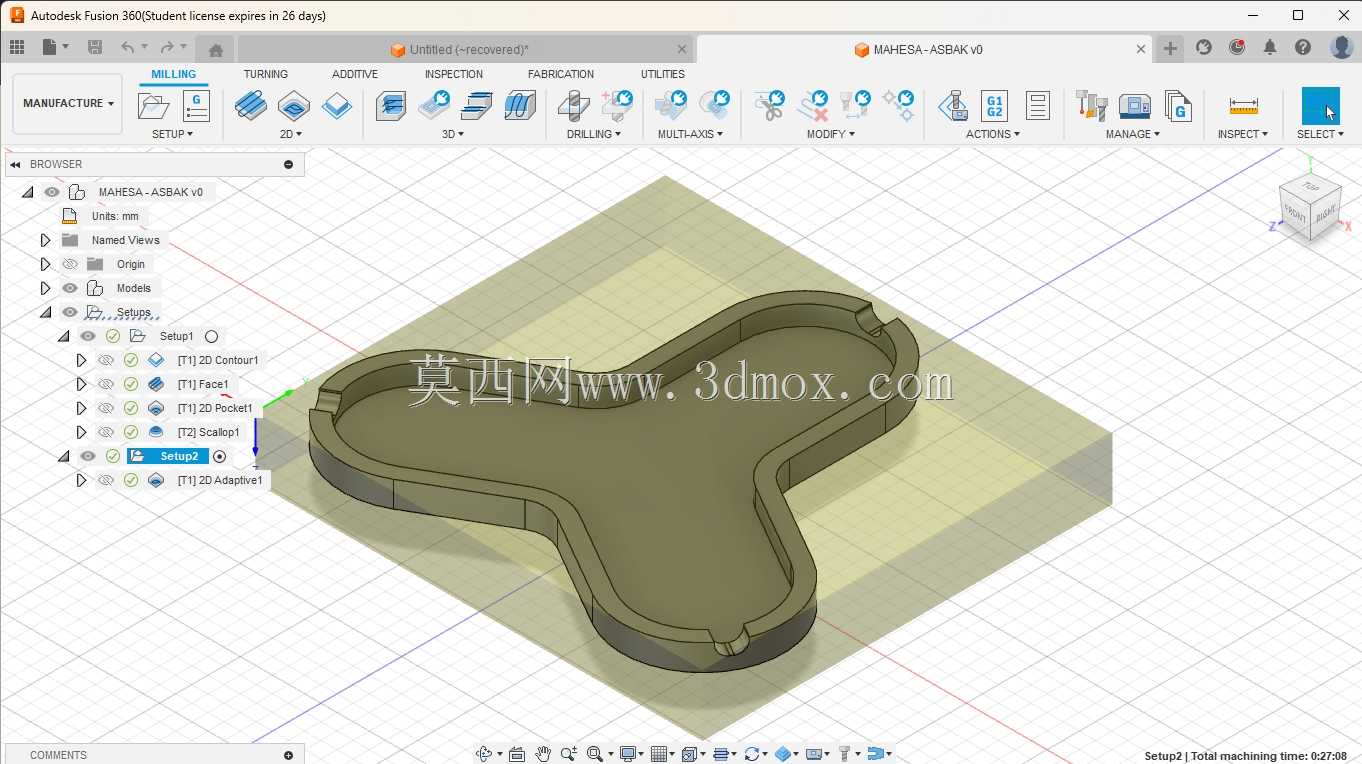
Task: Open the Post Library icon in Manage
Action: click(x=1177, y=105)
